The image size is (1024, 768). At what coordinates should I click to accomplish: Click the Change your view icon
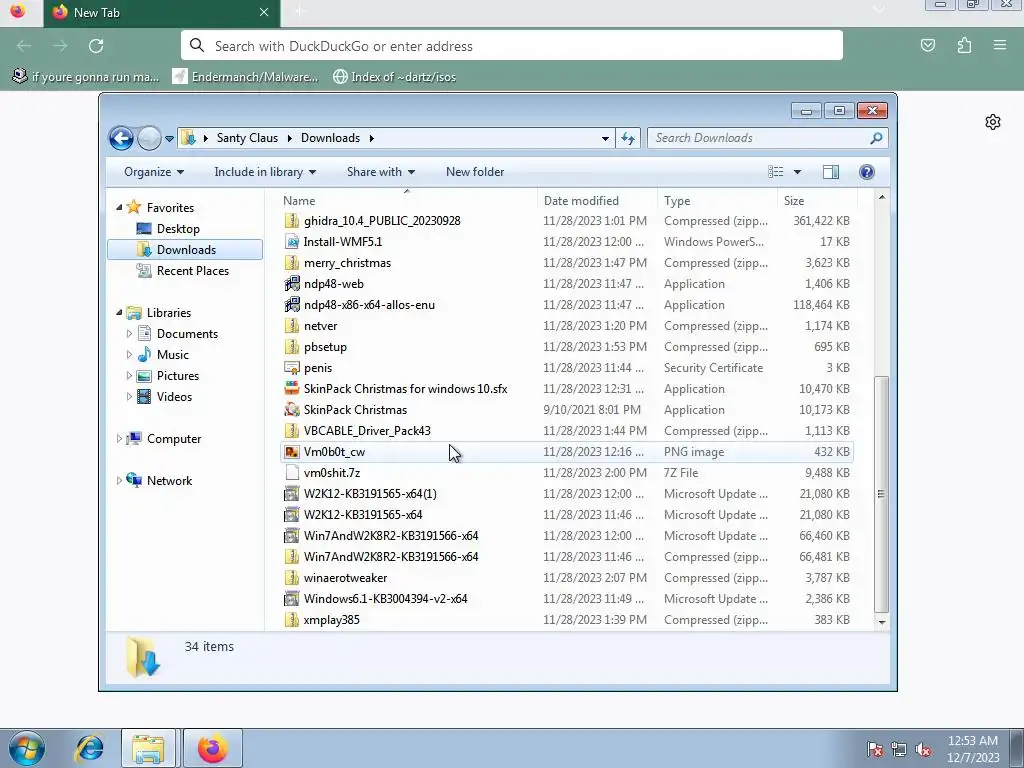pyautogui.click(x=776, y=172)
